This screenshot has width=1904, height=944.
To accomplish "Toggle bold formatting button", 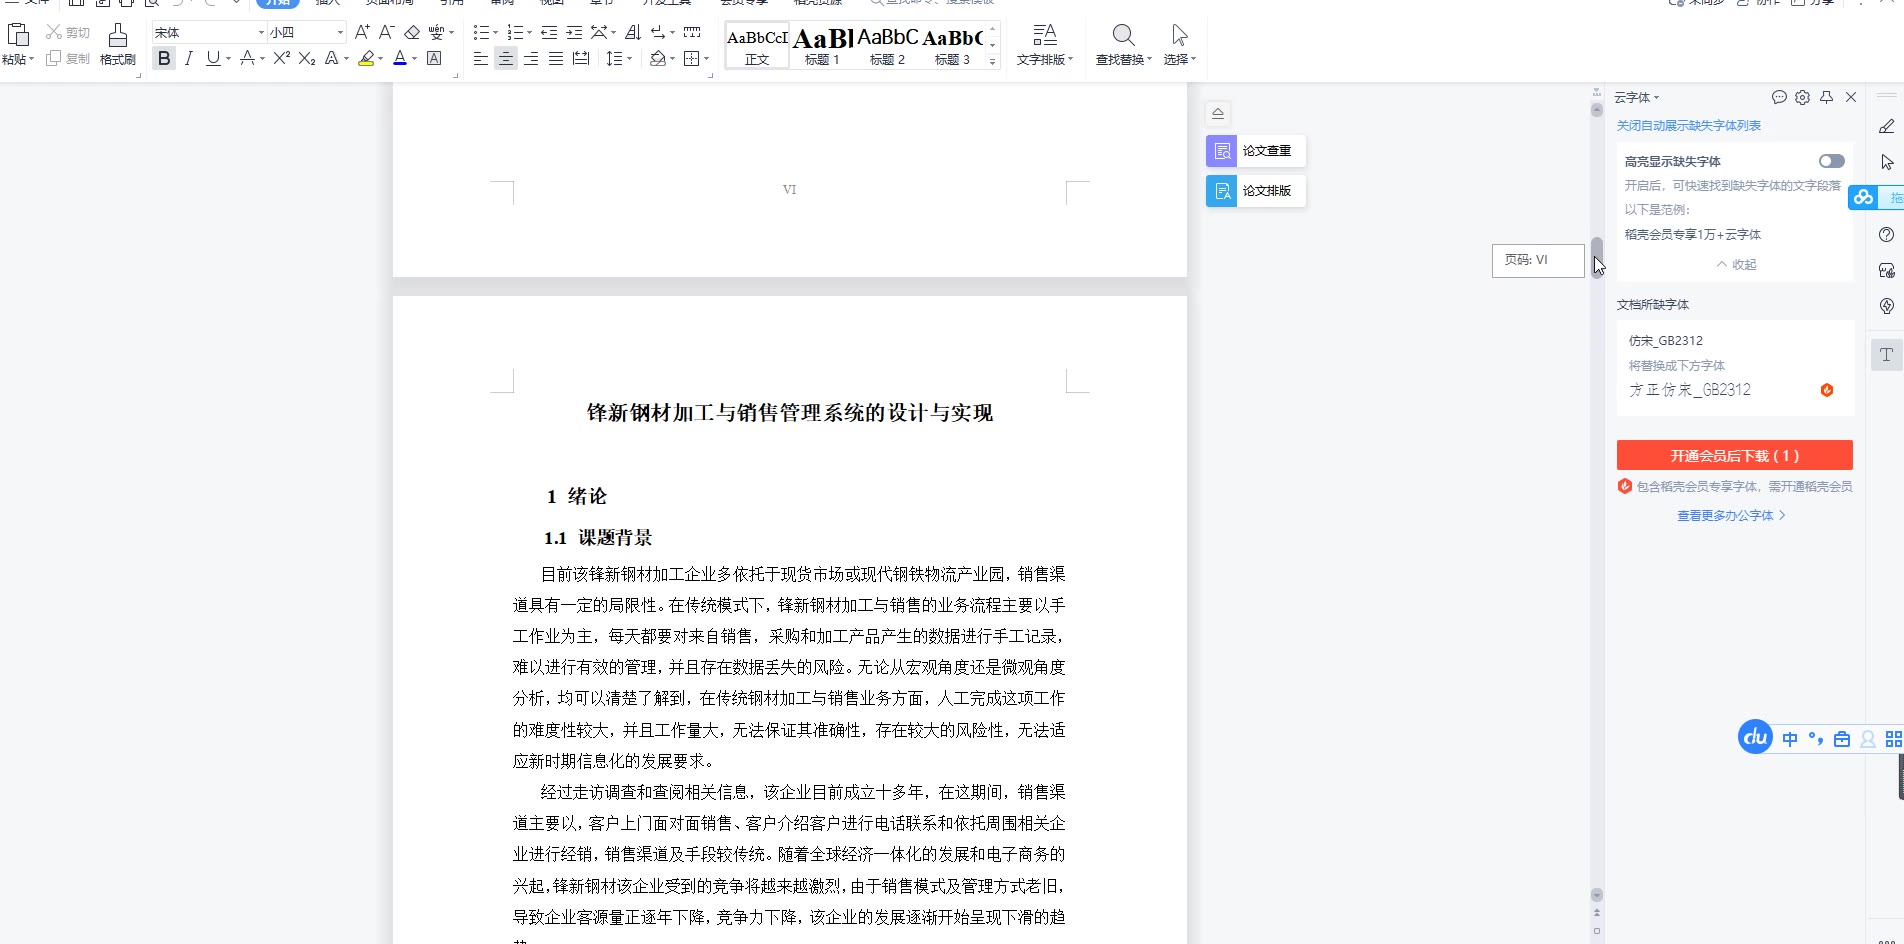I will 164,59.
